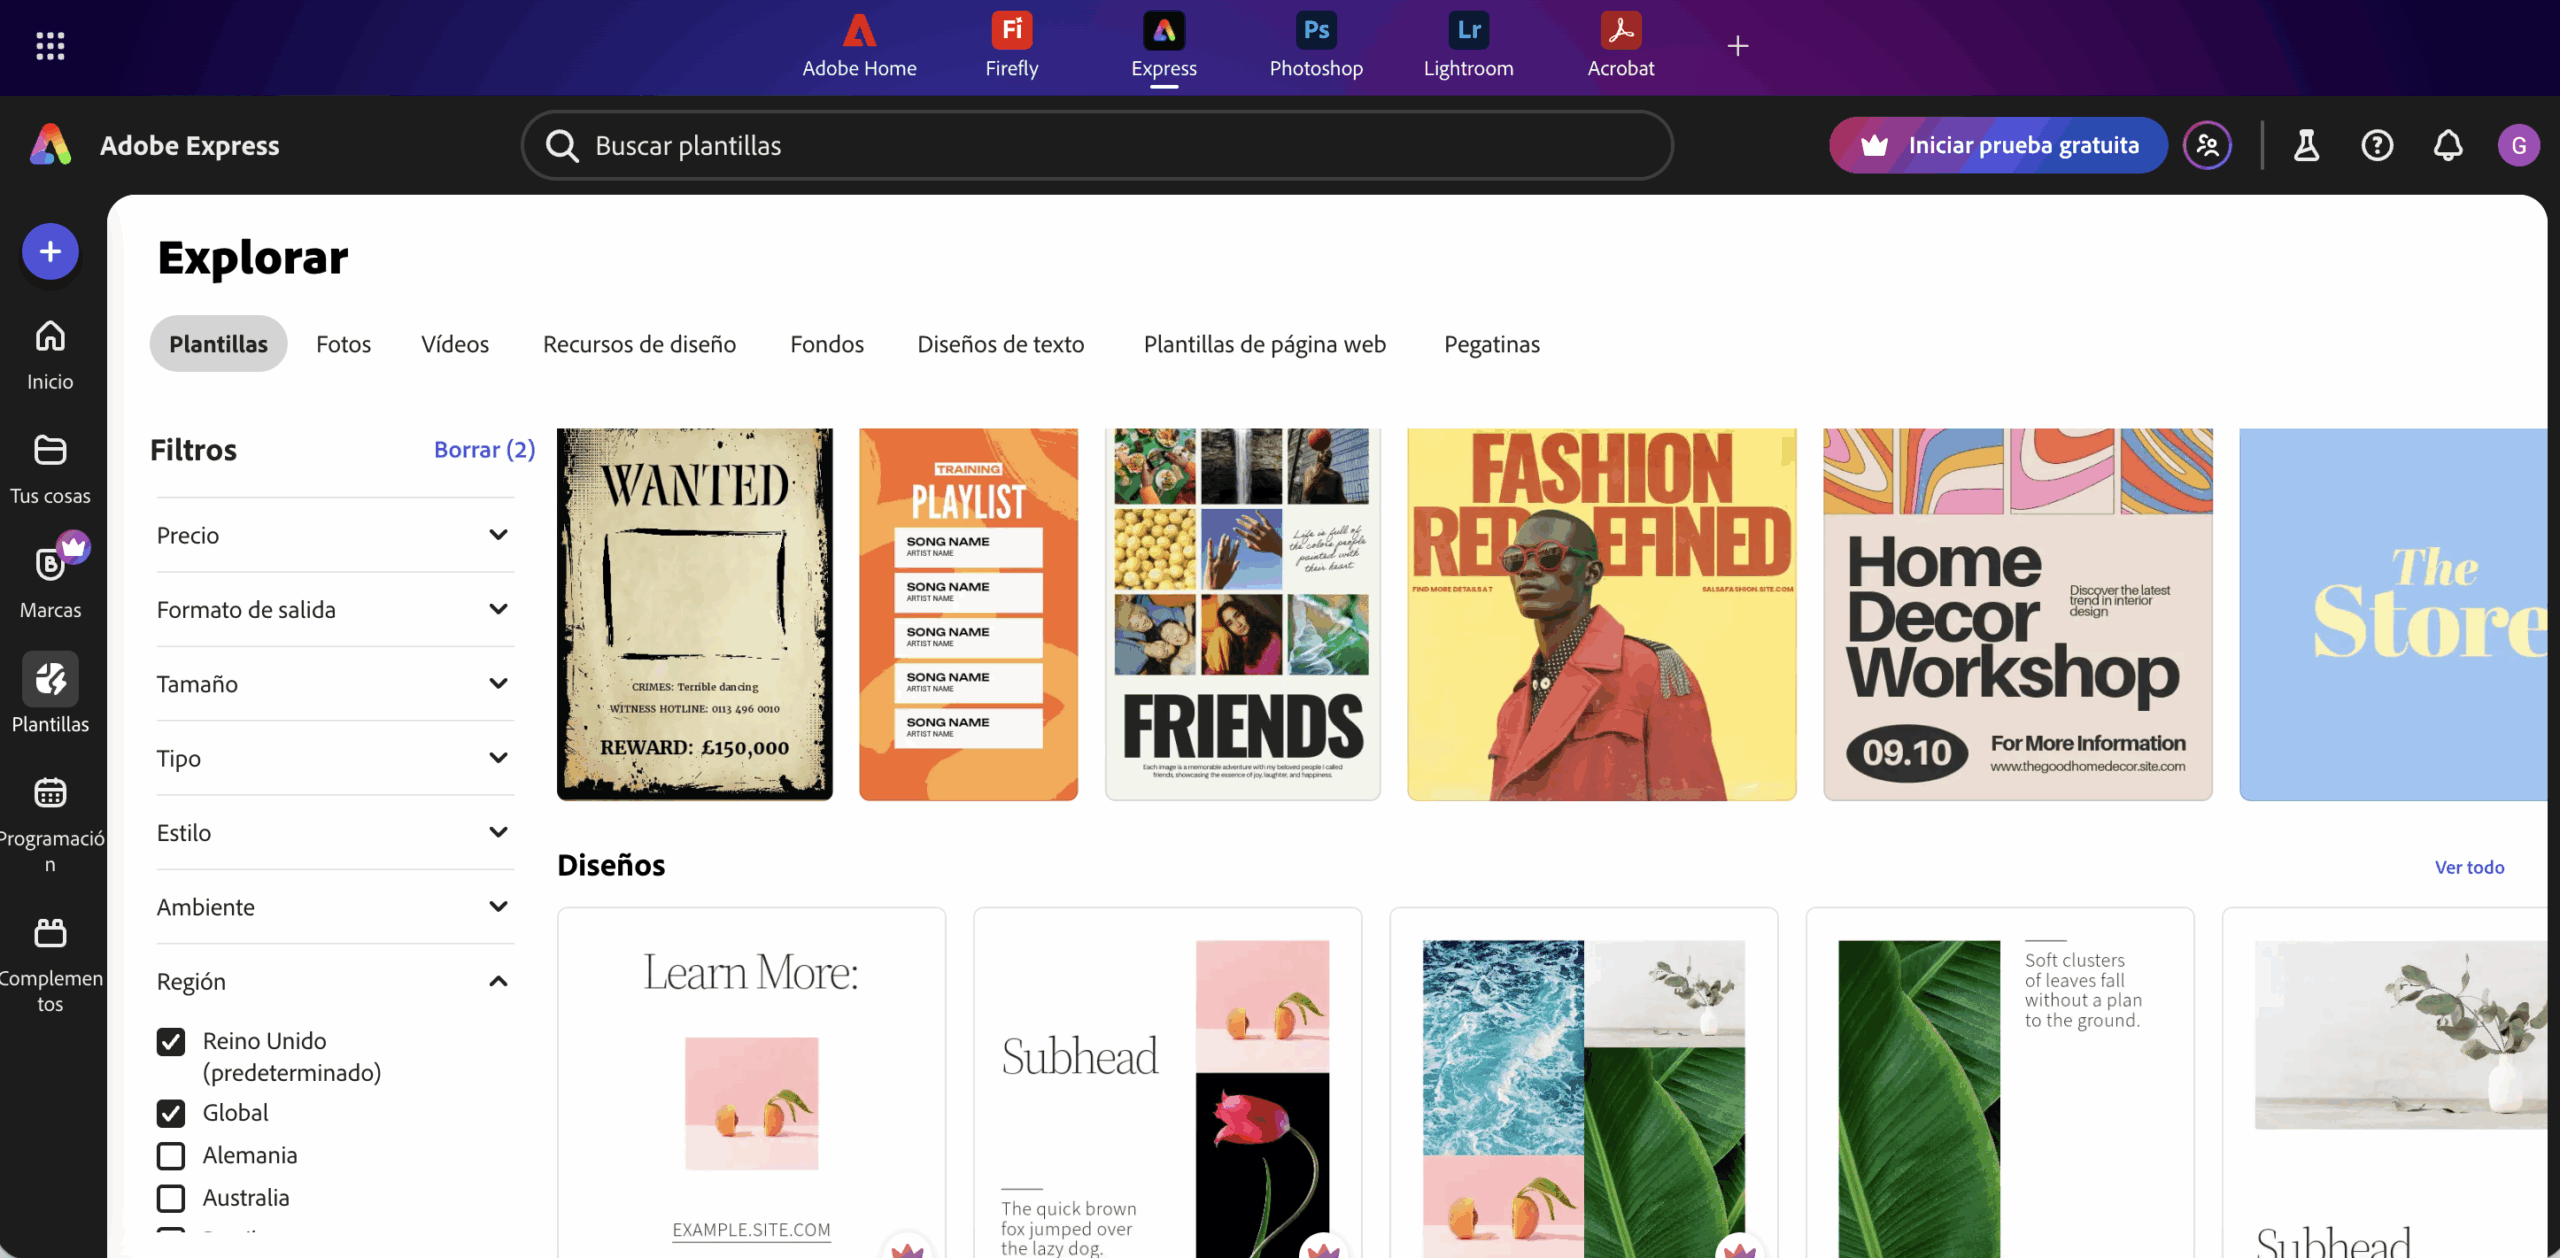Image resolution: width=2560 pixels, height=1258 pixels.
Task: Expand the Precio filter dropdown
Action: 498,535
